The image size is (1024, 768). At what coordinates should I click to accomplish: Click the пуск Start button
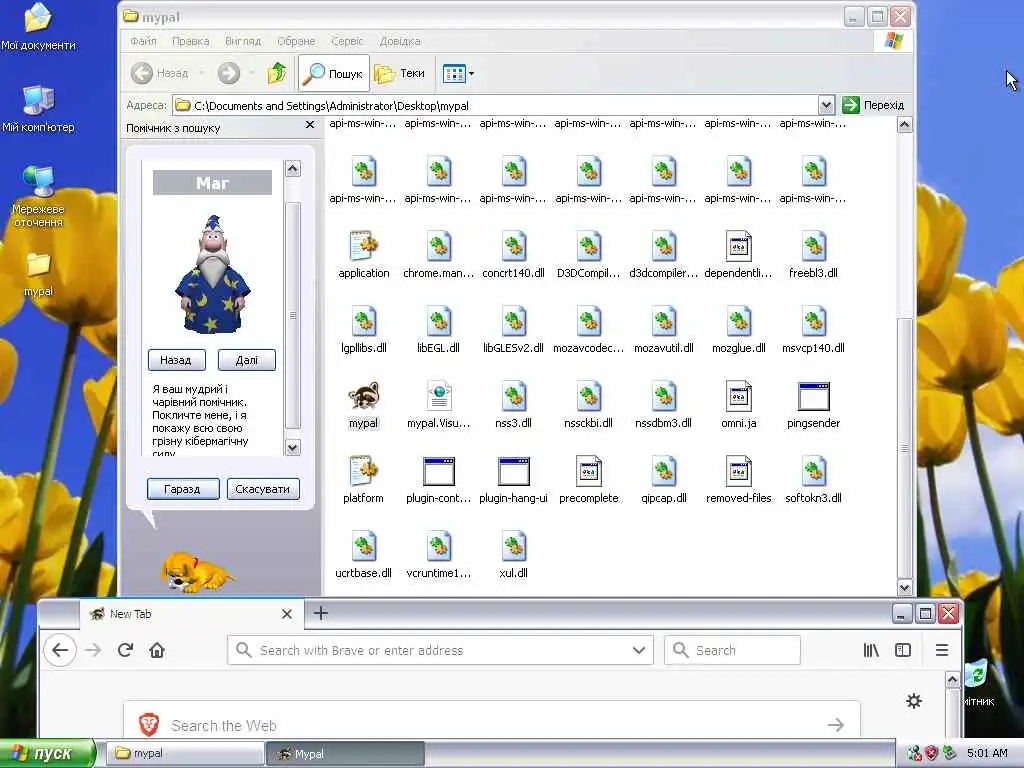47,754
